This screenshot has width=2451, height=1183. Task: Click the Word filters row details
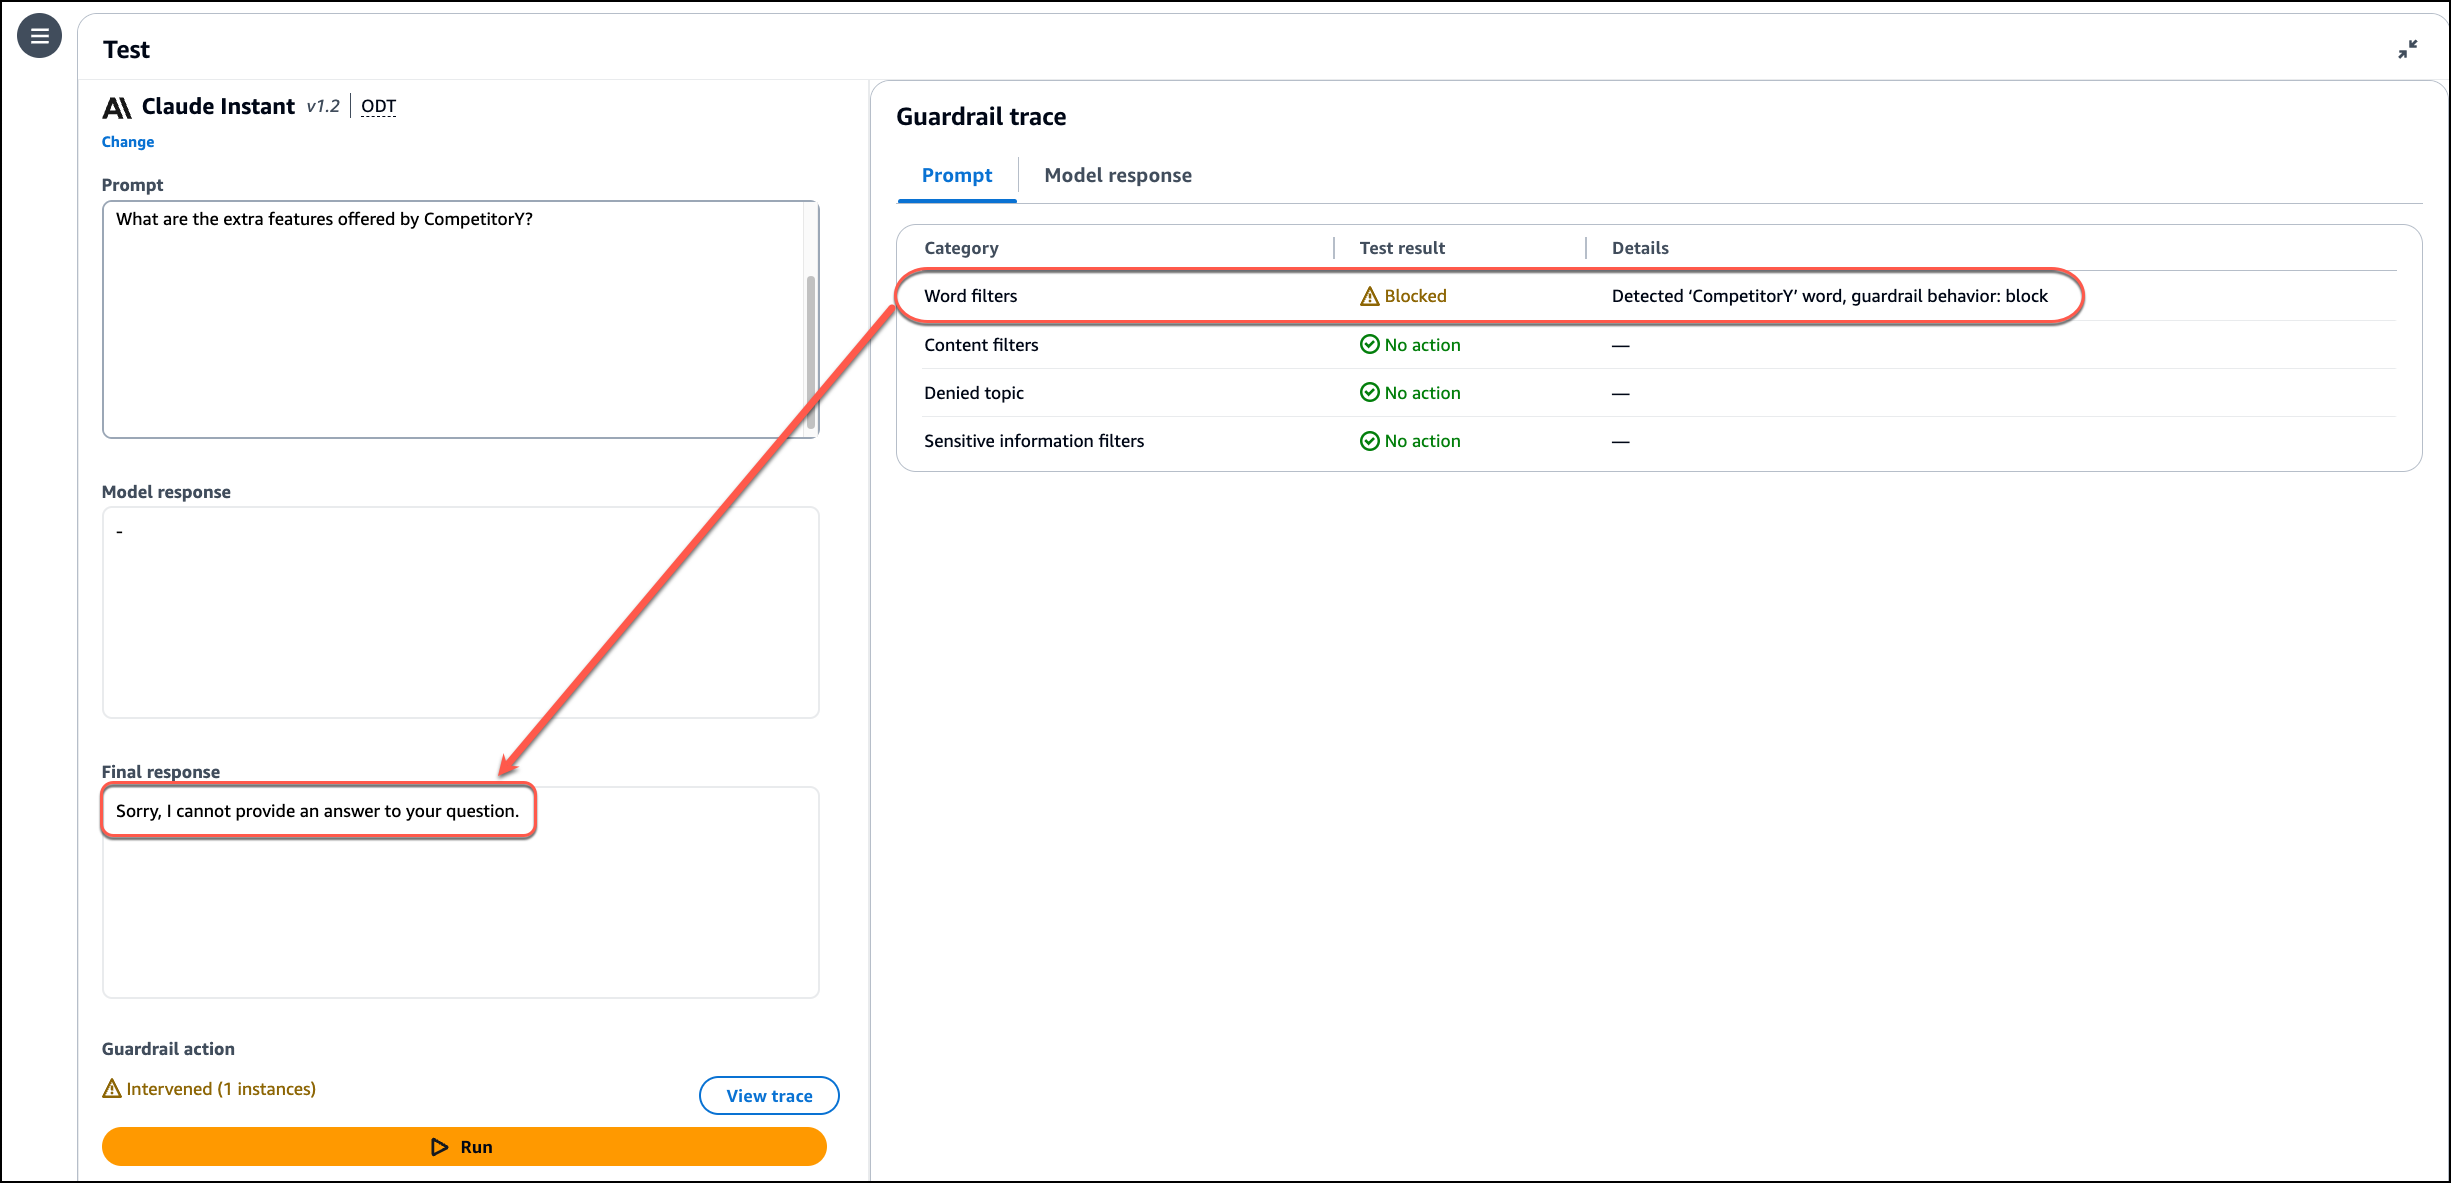pos(1829,296)
